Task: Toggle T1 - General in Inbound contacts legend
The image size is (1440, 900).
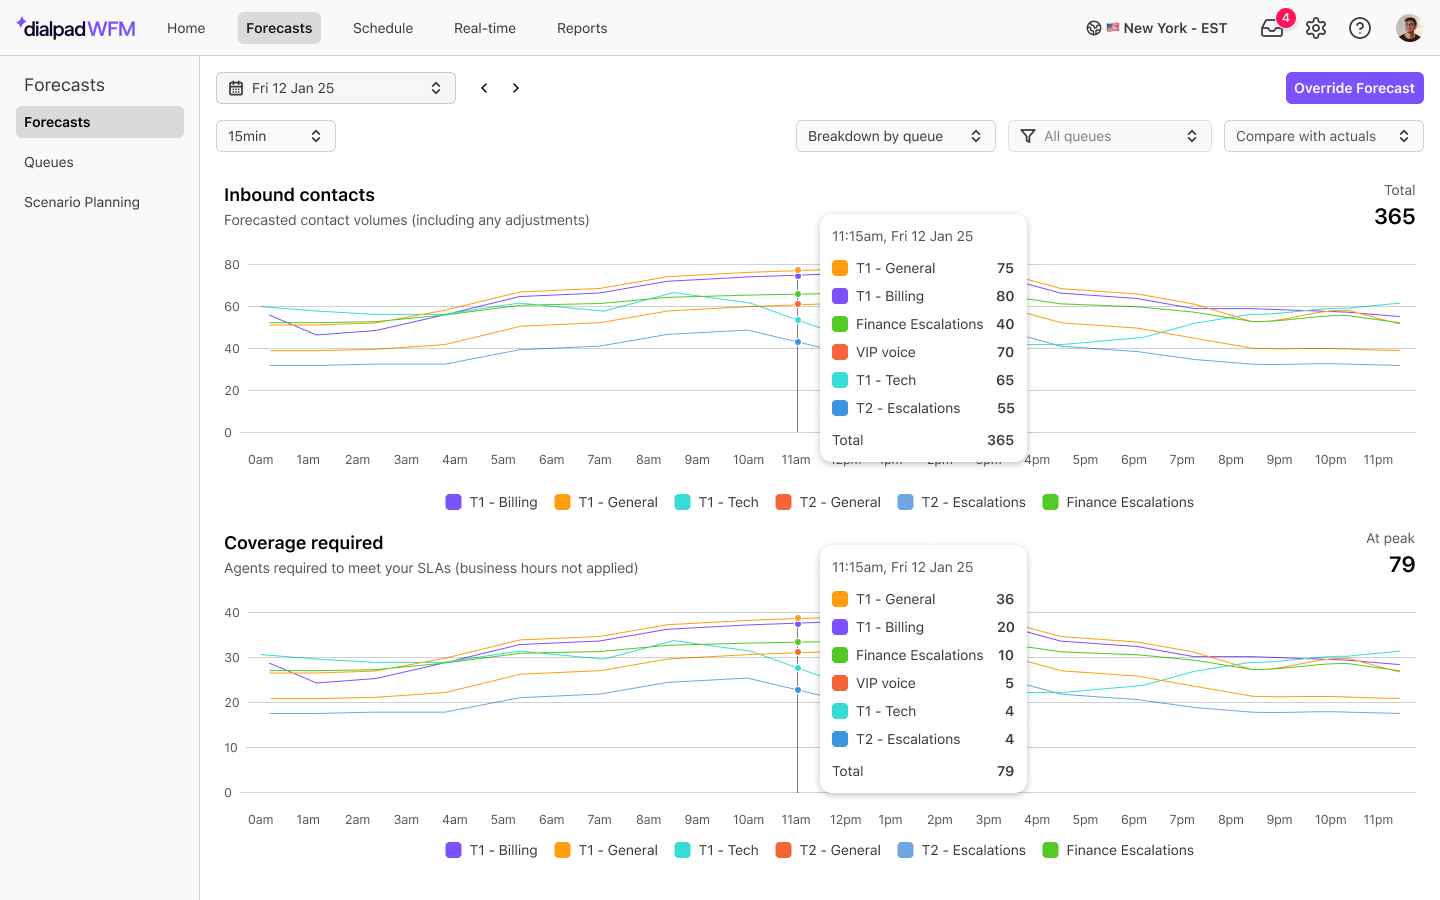Action: point(606,502)
